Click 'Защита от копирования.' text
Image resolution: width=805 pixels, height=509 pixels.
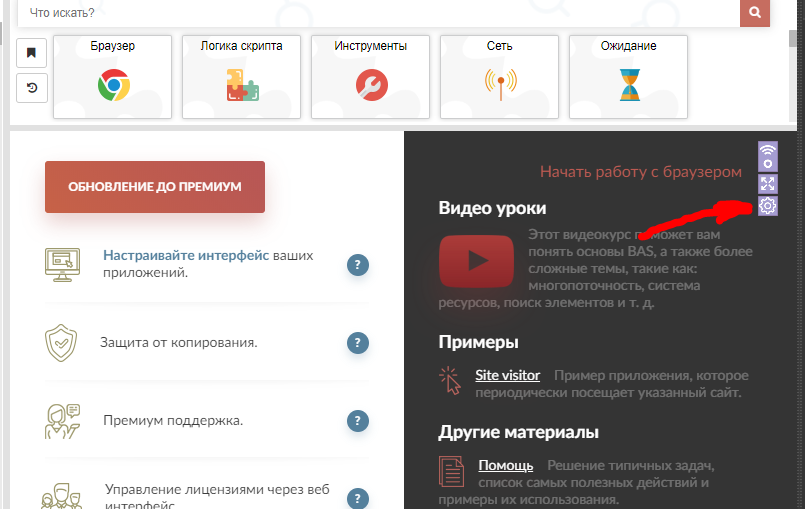[179, 343]
